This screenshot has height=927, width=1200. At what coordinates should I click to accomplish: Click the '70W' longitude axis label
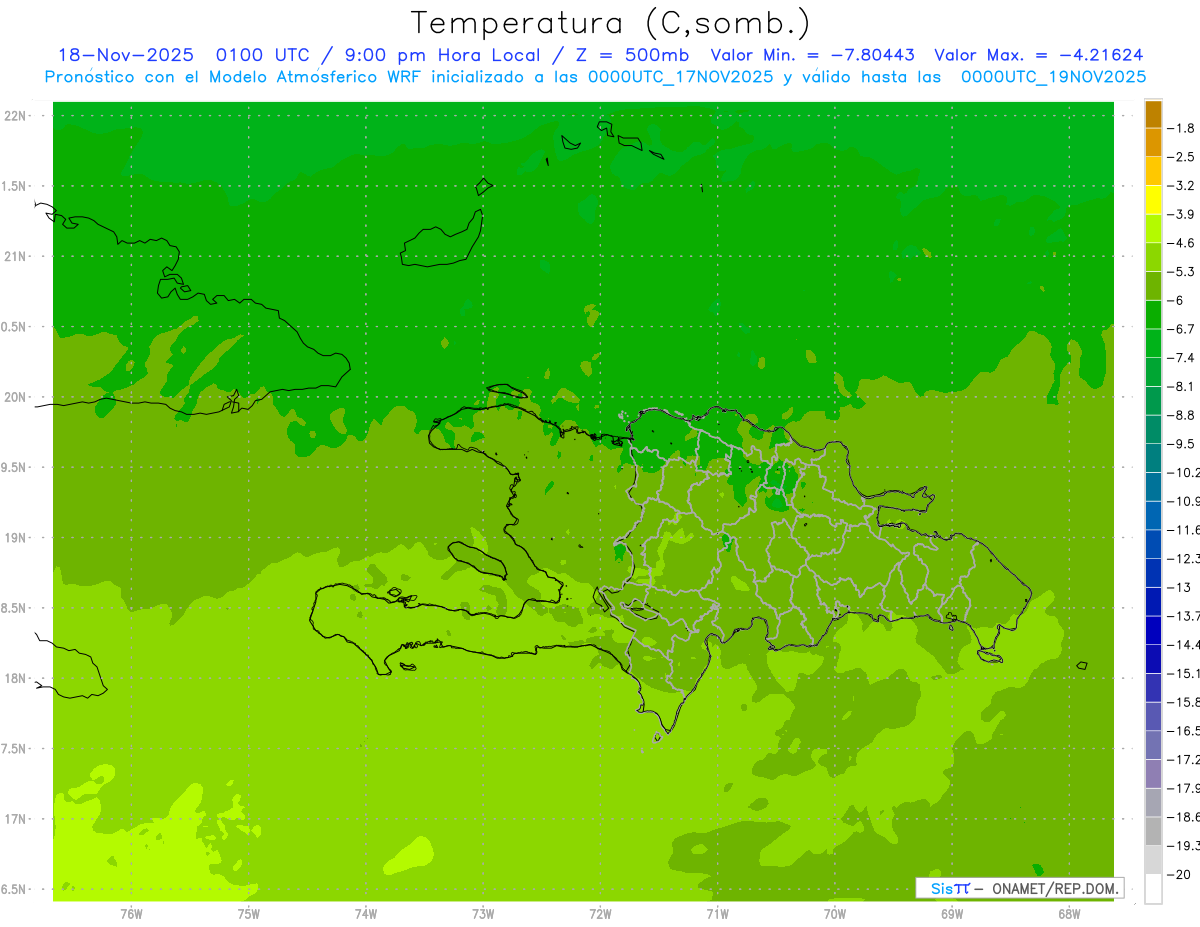(x=835, y=913)
